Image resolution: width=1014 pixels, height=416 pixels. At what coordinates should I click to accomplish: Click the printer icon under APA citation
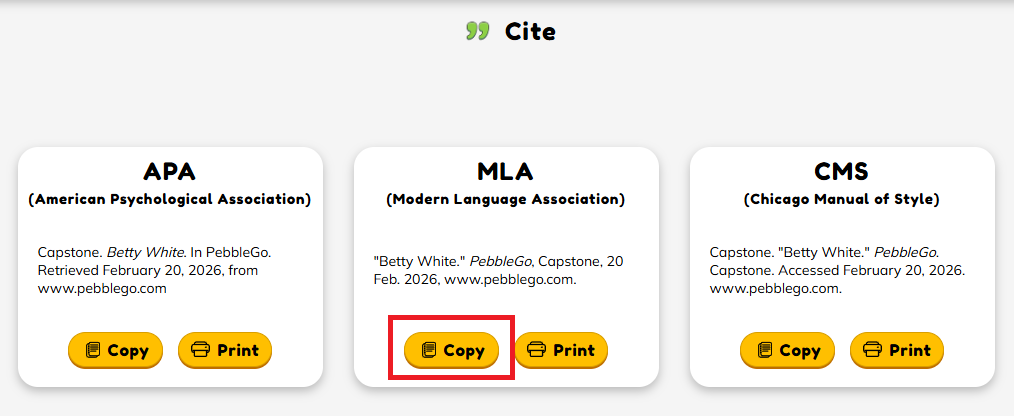201,350
